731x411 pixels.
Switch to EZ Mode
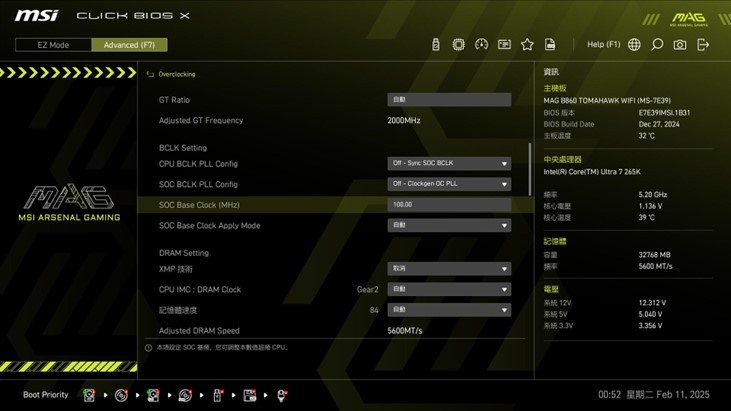tap(53, 45)
